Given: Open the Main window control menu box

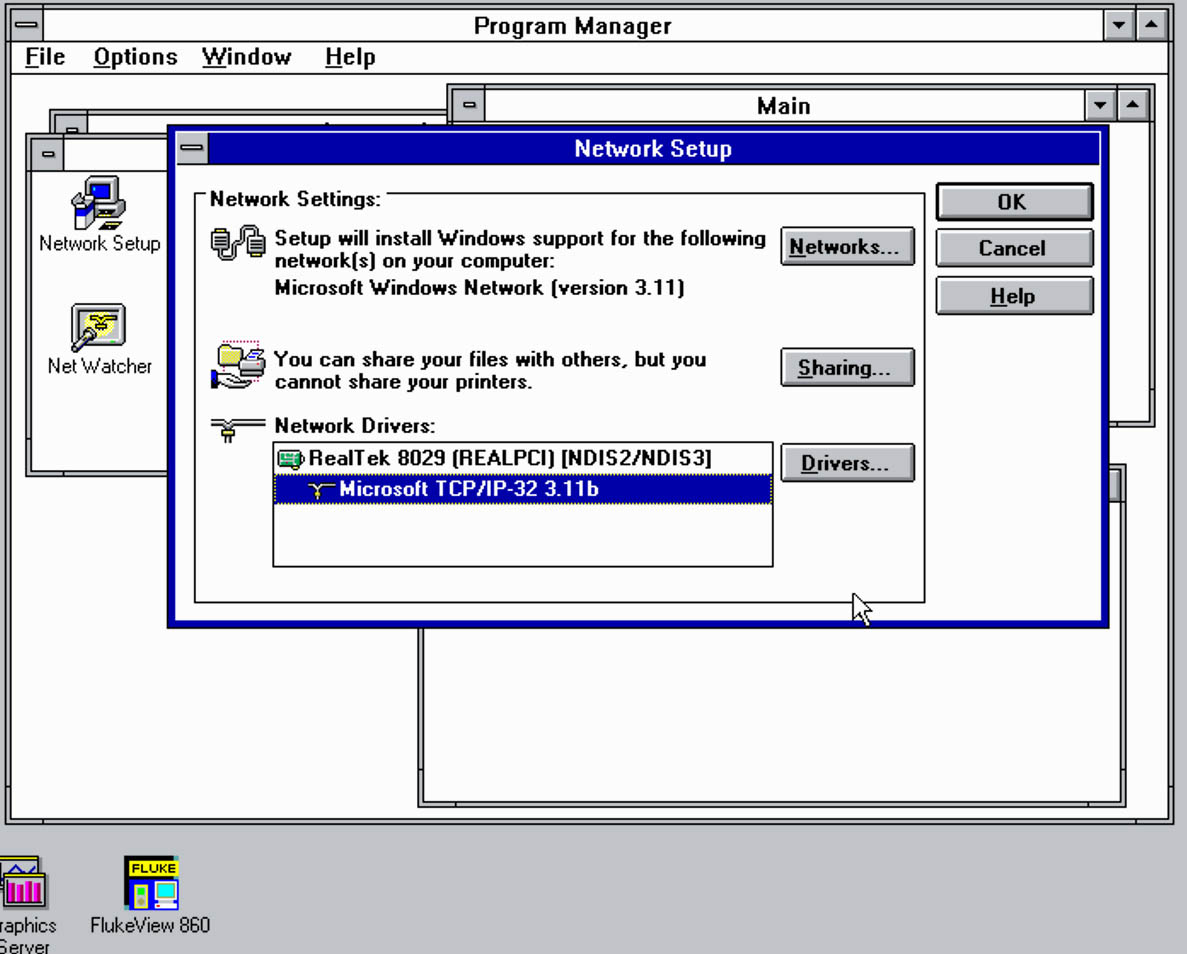Looking at the screenshot, I should click(x=469, y=105).
